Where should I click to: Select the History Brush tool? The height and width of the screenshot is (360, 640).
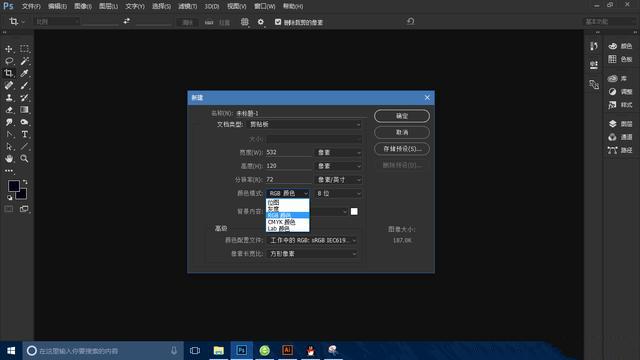coord(24,98)
